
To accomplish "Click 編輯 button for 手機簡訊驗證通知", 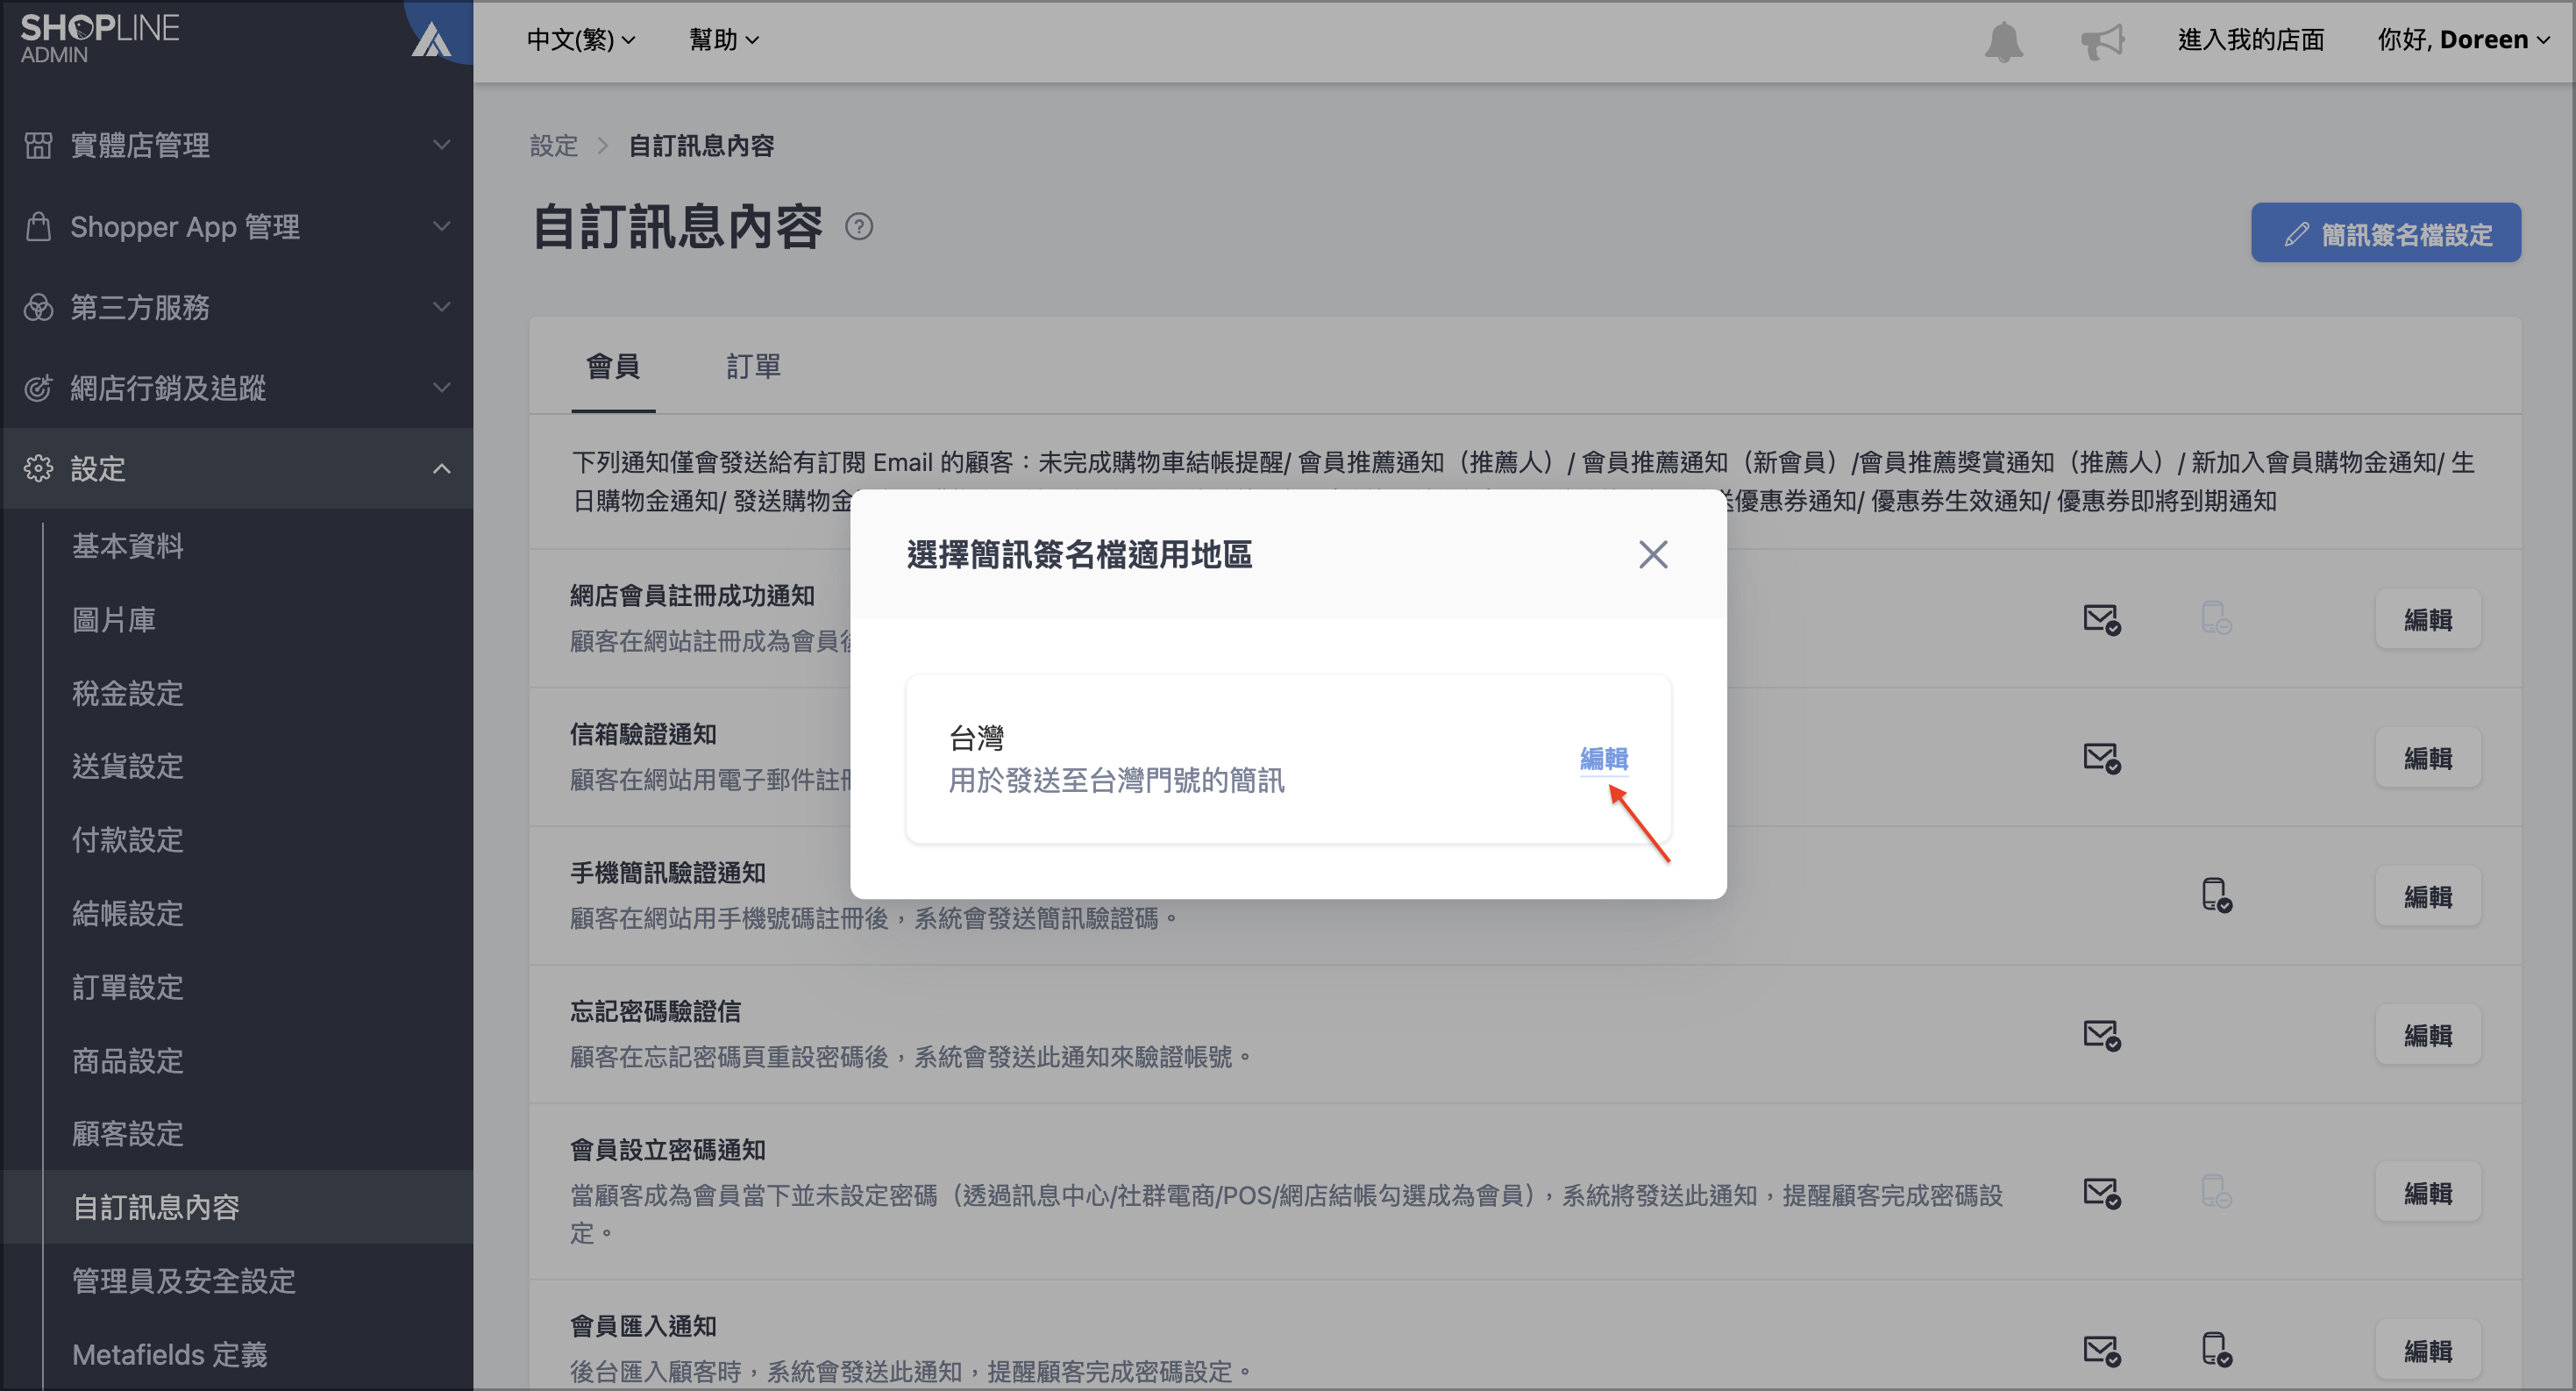I will point(2428,896).
